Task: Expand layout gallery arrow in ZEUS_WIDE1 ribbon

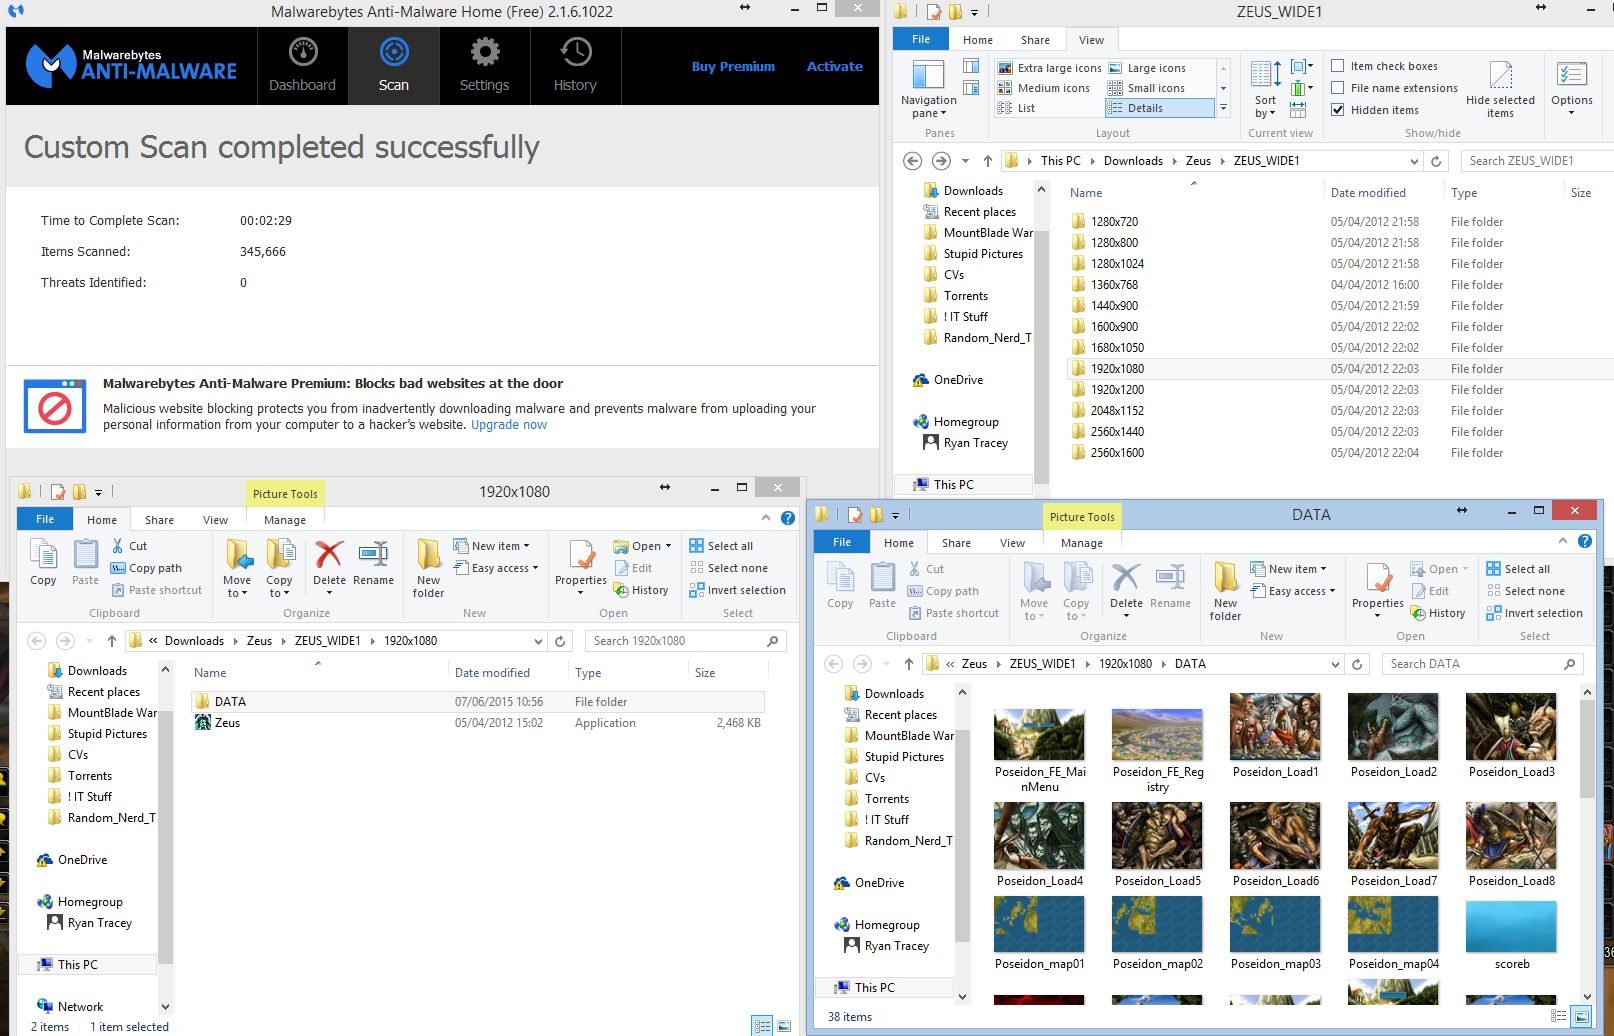Action: coord(1222,108)
